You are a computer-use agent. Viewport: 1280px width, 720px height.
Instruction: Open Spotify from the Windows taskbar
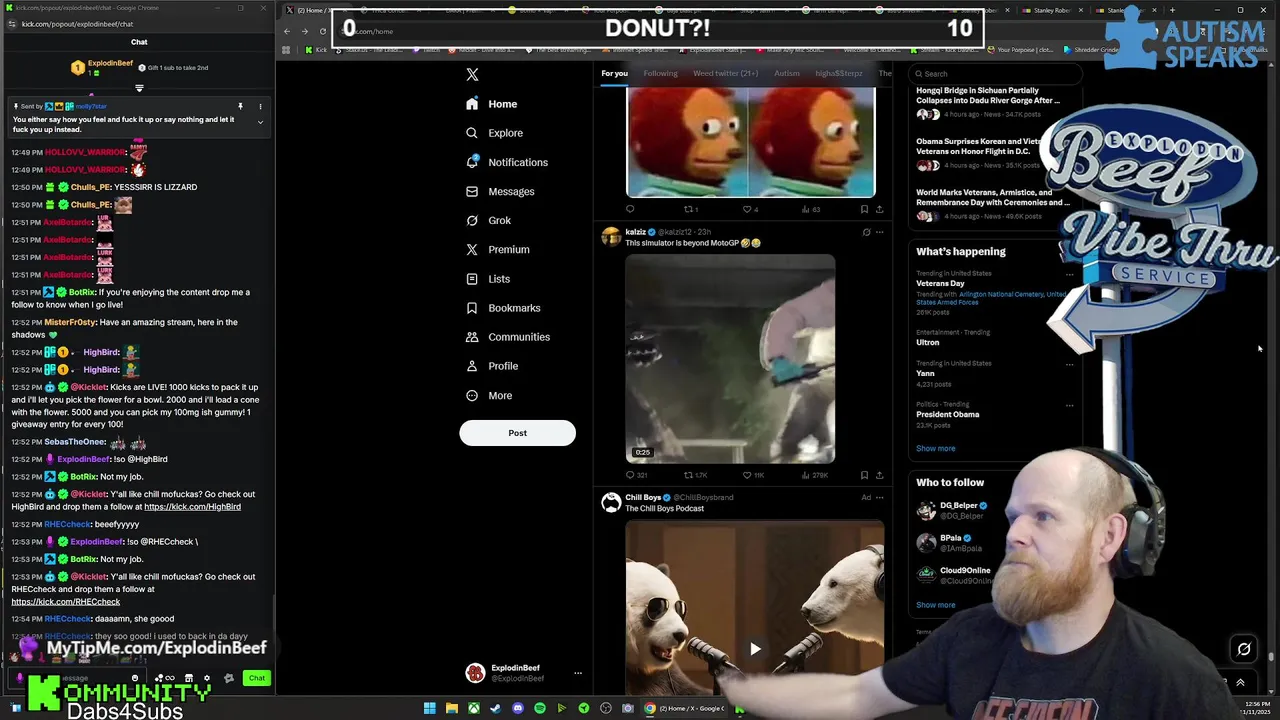pos(539,708)
